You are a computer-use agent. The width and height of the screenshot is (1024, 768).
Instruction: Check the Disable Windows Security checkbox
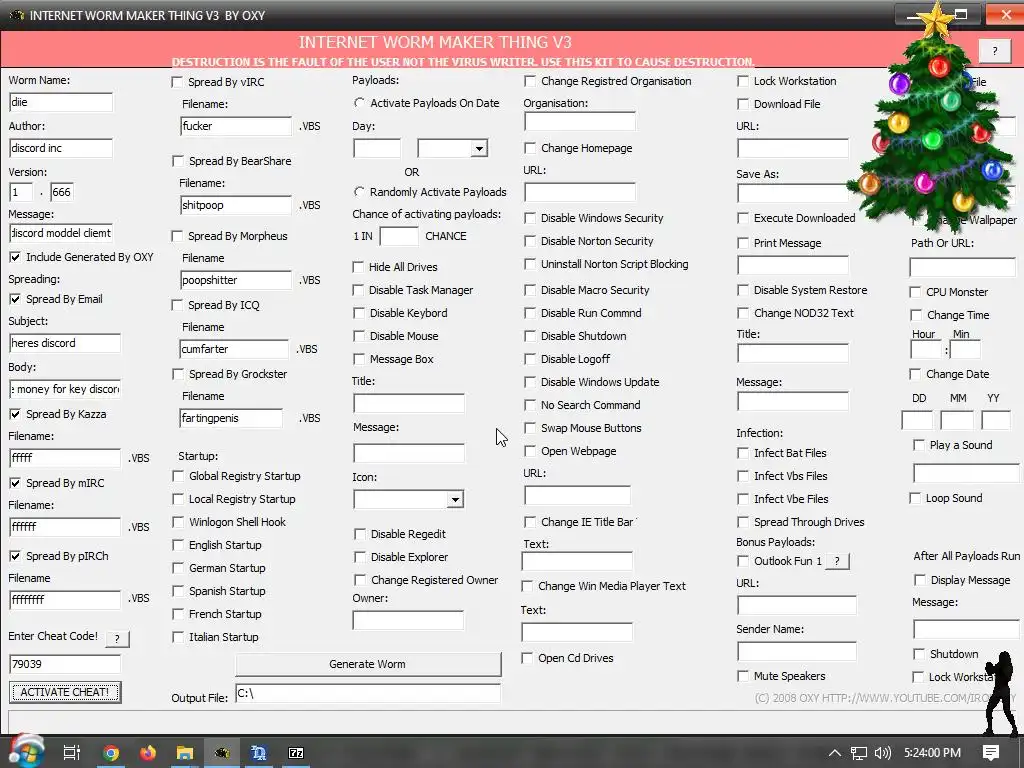pyautogui.click(x=530, y=218)
